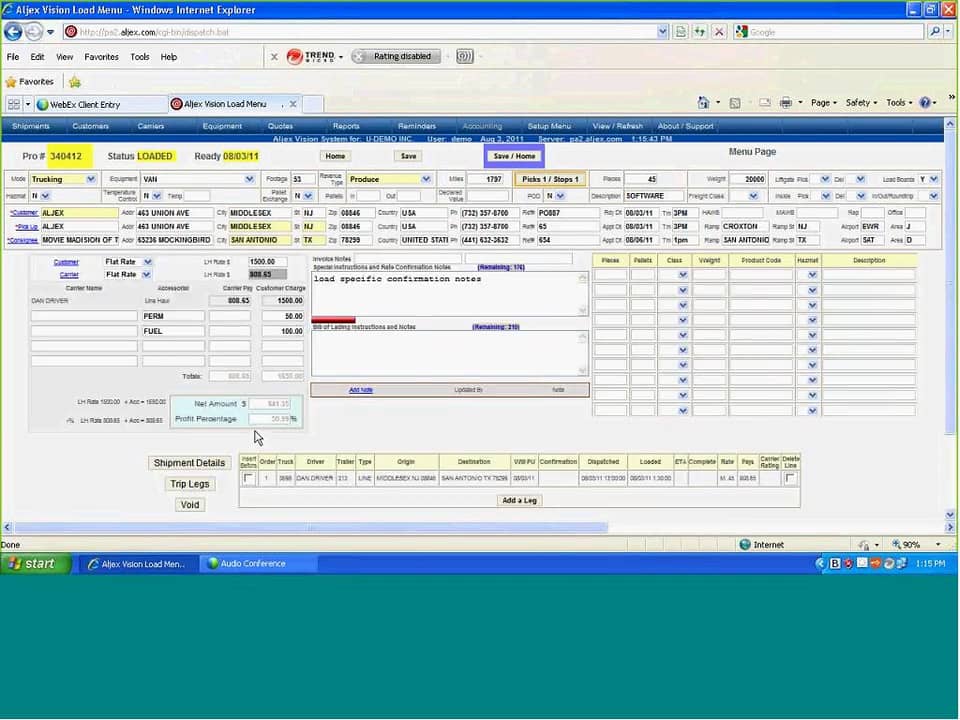The image size is (960, 720).
Task: Close the Trend Micro toolbar X
Action: click(x=274, y=57)
